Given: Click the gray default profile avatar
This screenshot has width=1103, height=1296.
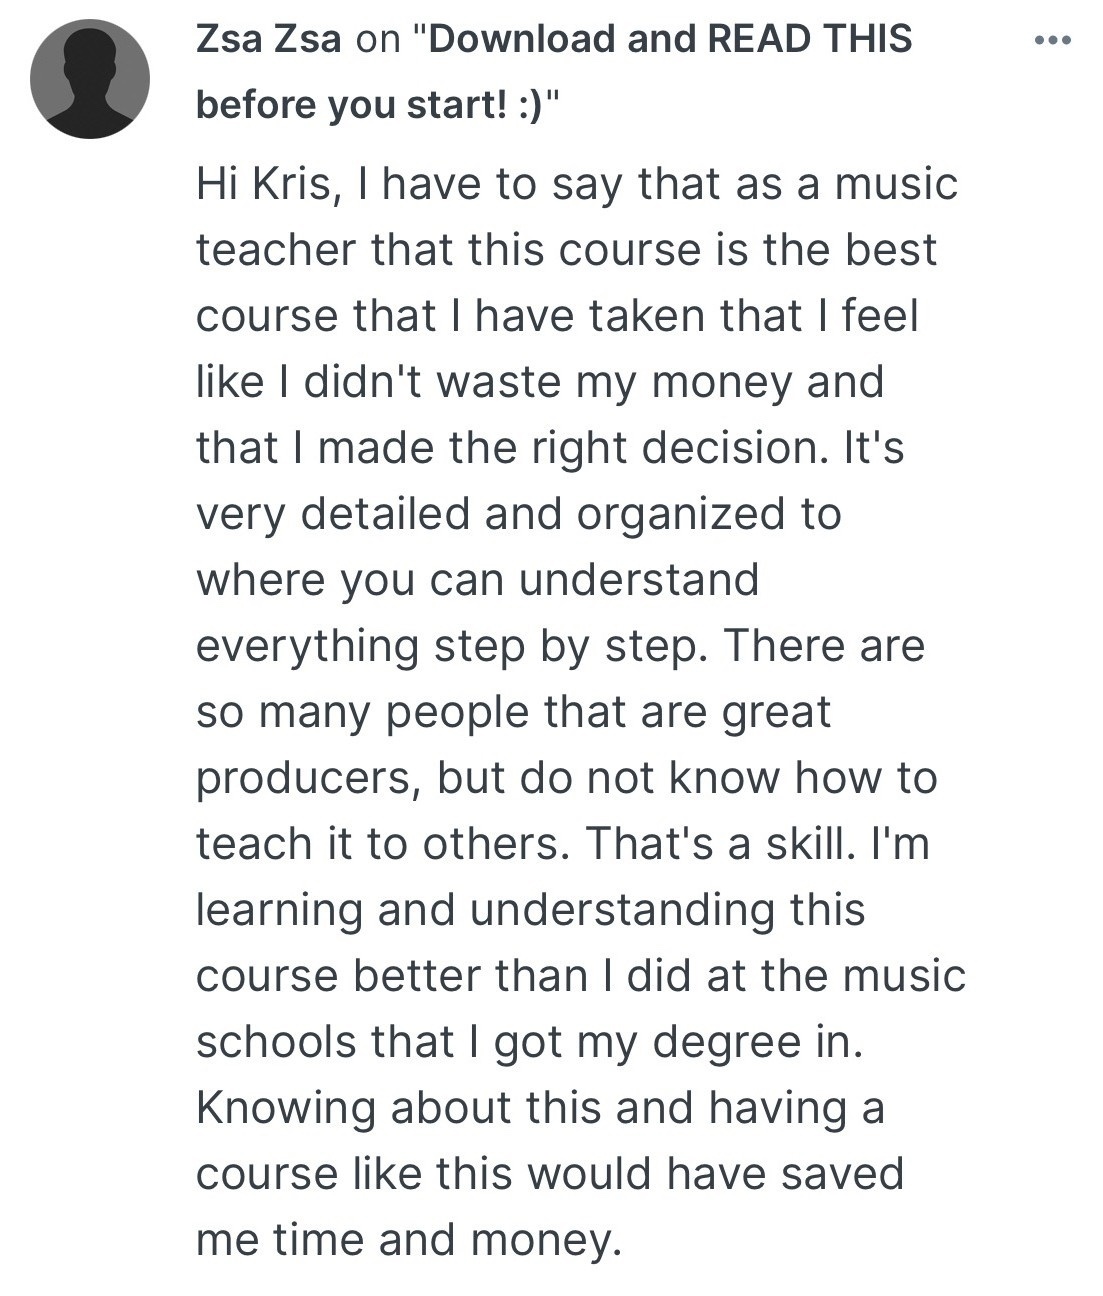Looking at the screenshot, I should [x=90, y=79].
